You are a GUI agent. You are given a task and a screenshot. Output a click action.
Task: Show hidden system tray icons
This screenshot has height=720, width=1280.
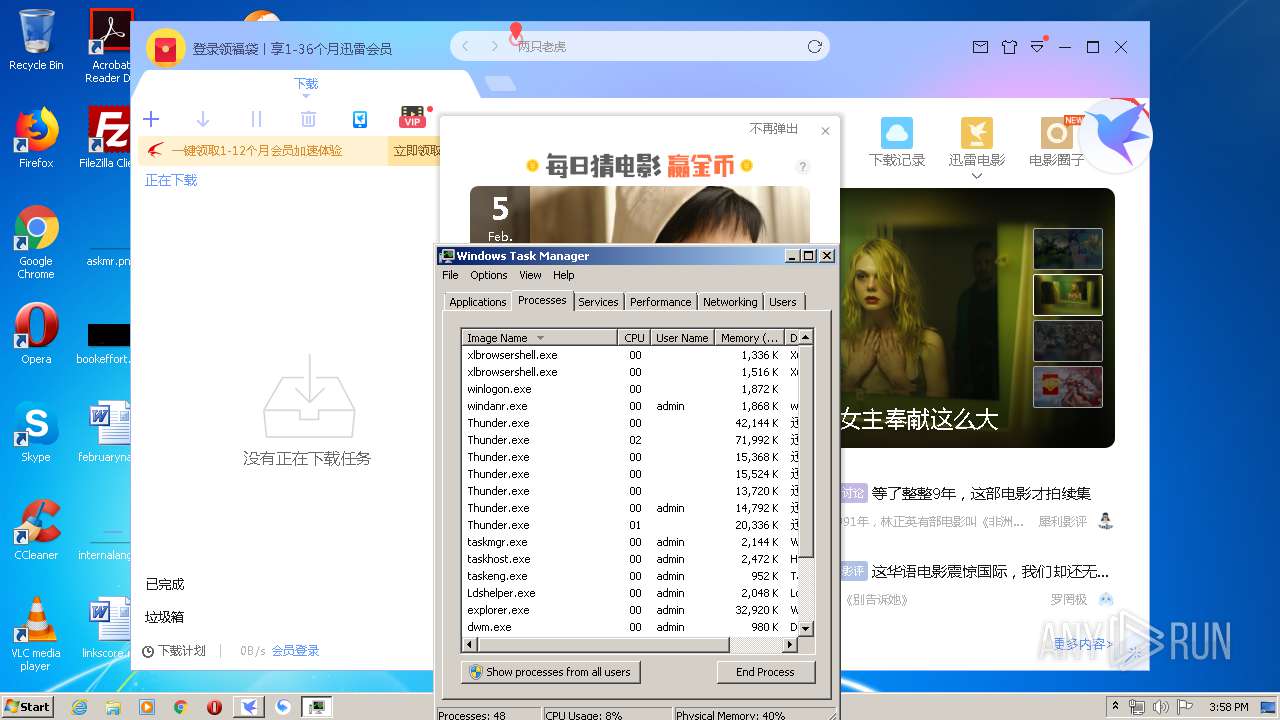tap(1115, 706)
